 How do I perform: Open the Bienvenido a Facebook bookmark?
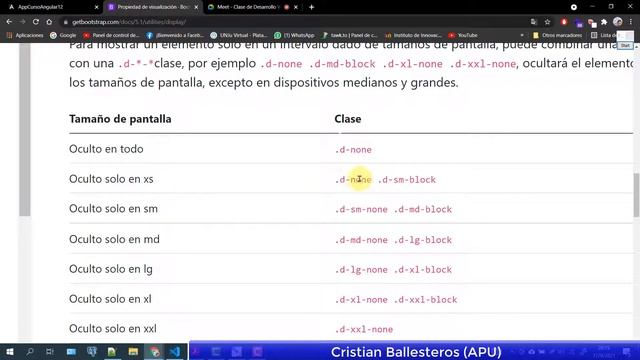(x=175, y=35)
